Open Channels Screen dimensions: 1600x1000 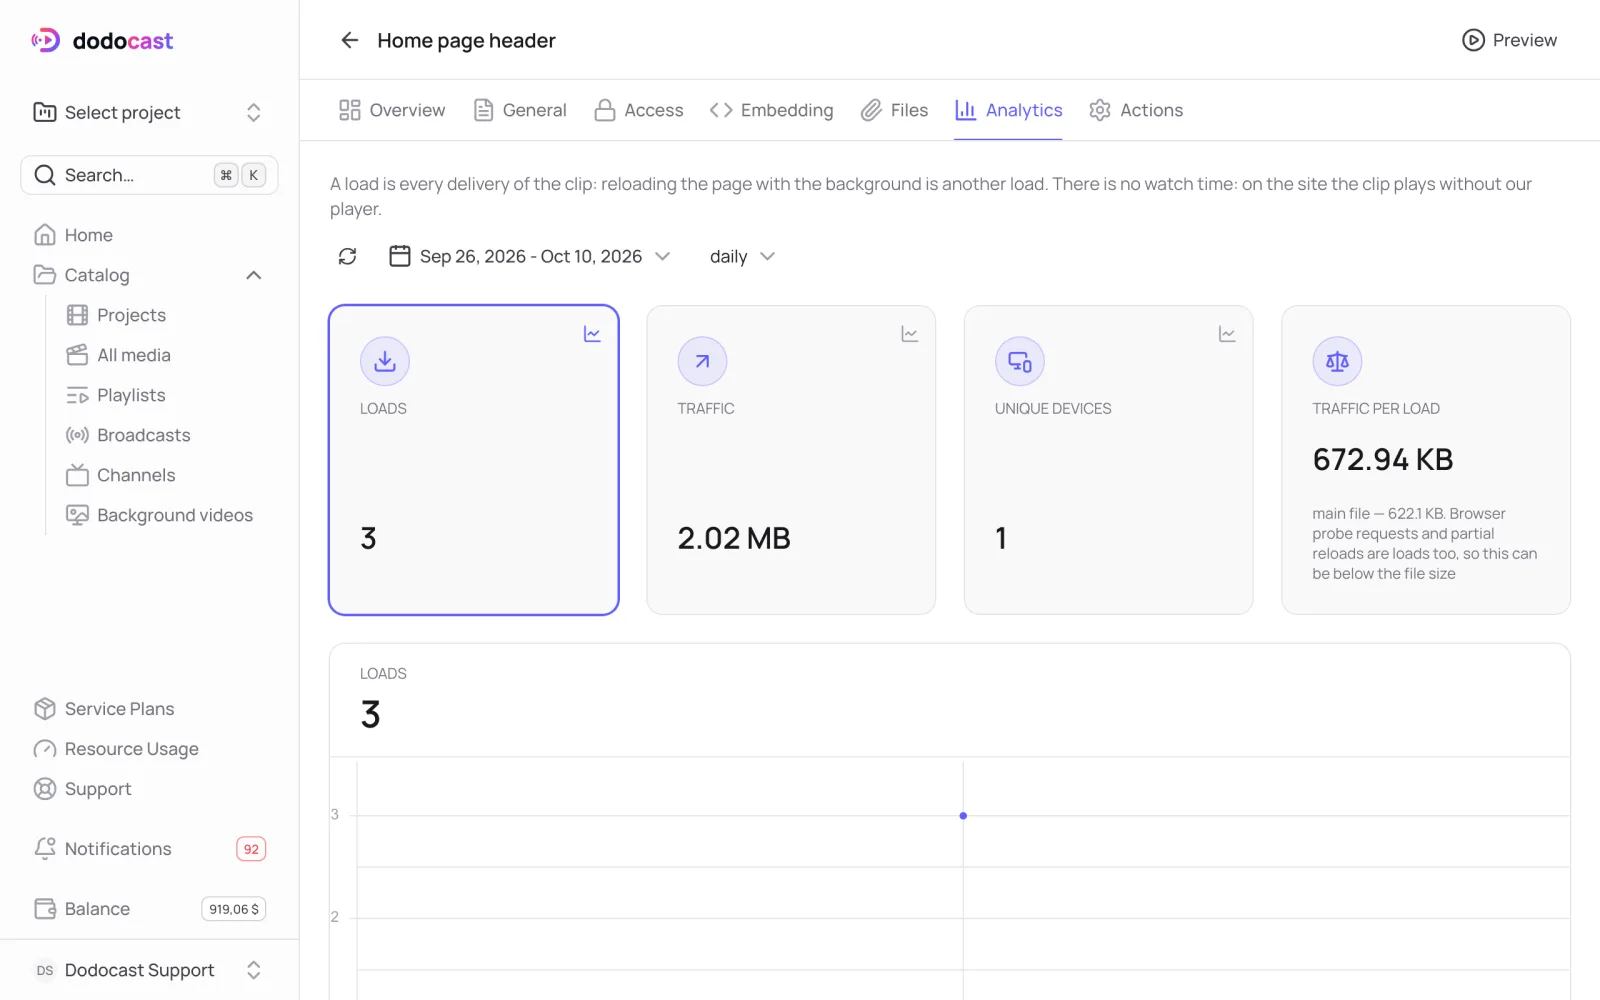pos(166,475)
